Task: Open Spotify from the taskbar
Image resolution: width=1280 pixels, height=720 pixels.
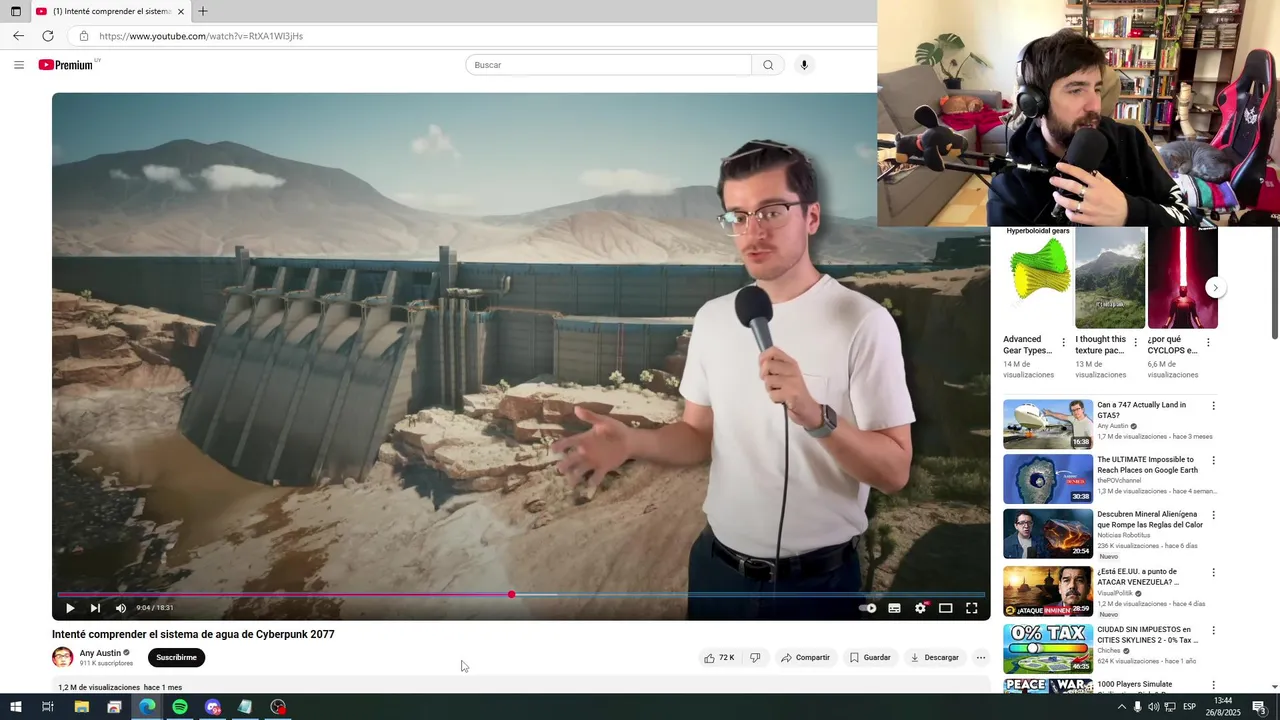Action: pyautogui.click(x=180, y=707)
